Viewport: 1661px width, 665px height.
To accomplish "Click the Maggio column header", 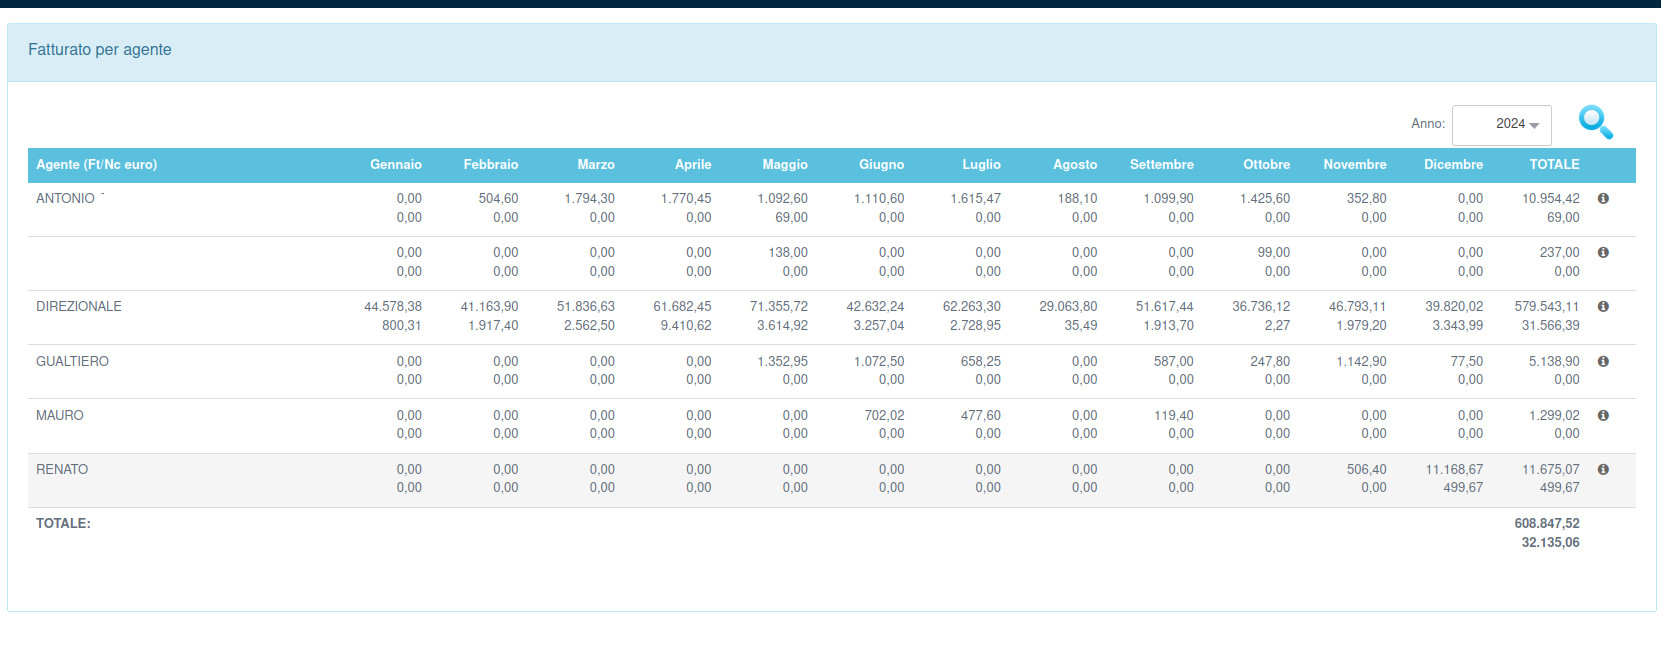I will pos(784,165).
